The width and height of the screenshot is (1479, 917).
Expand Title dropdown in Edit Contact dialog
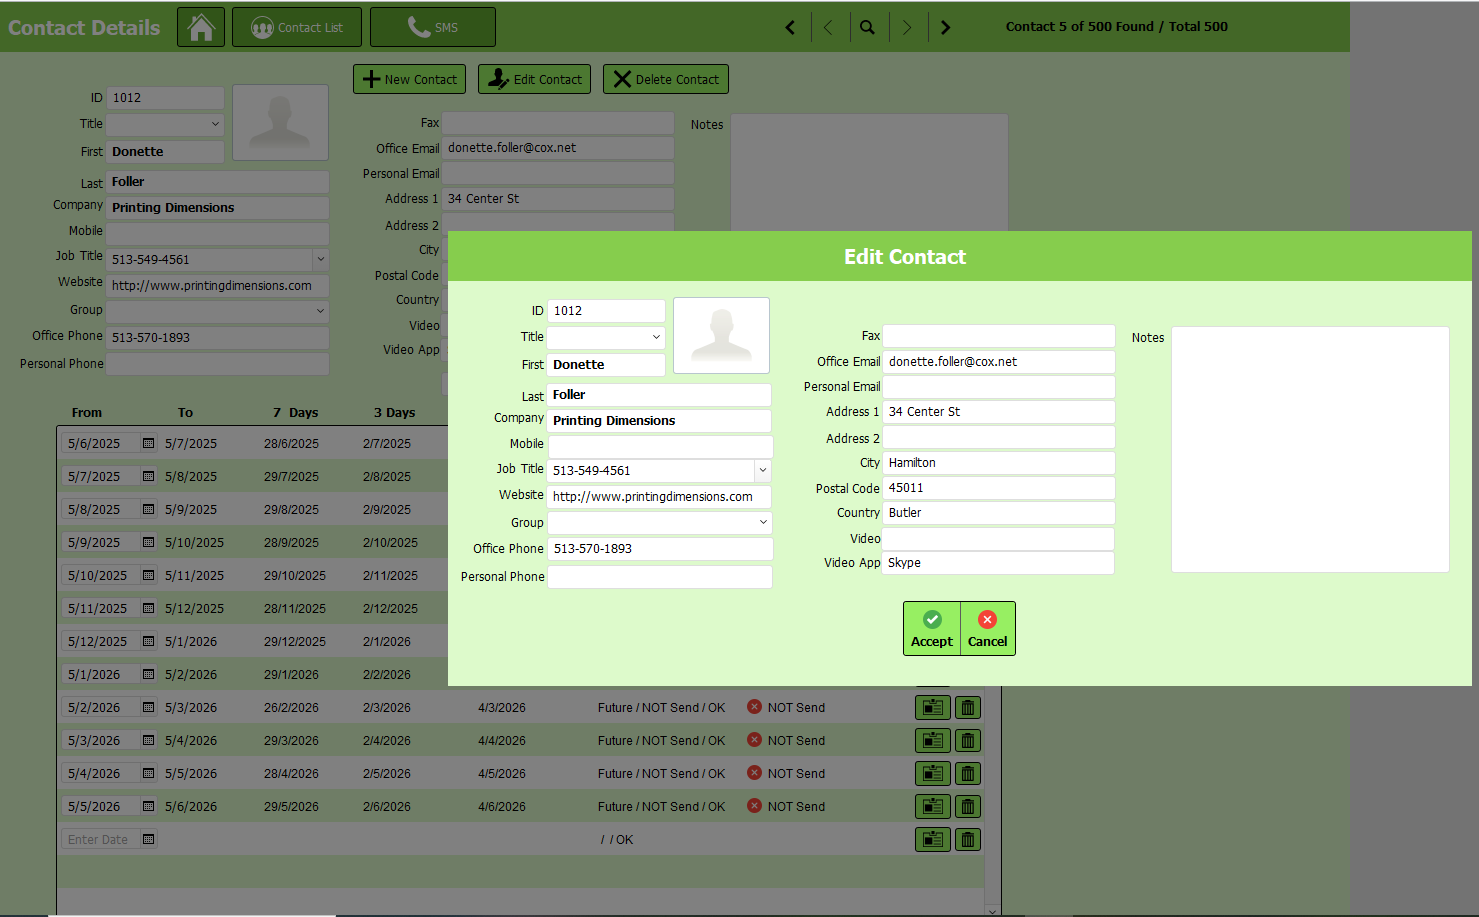click(x=656, y=337)
